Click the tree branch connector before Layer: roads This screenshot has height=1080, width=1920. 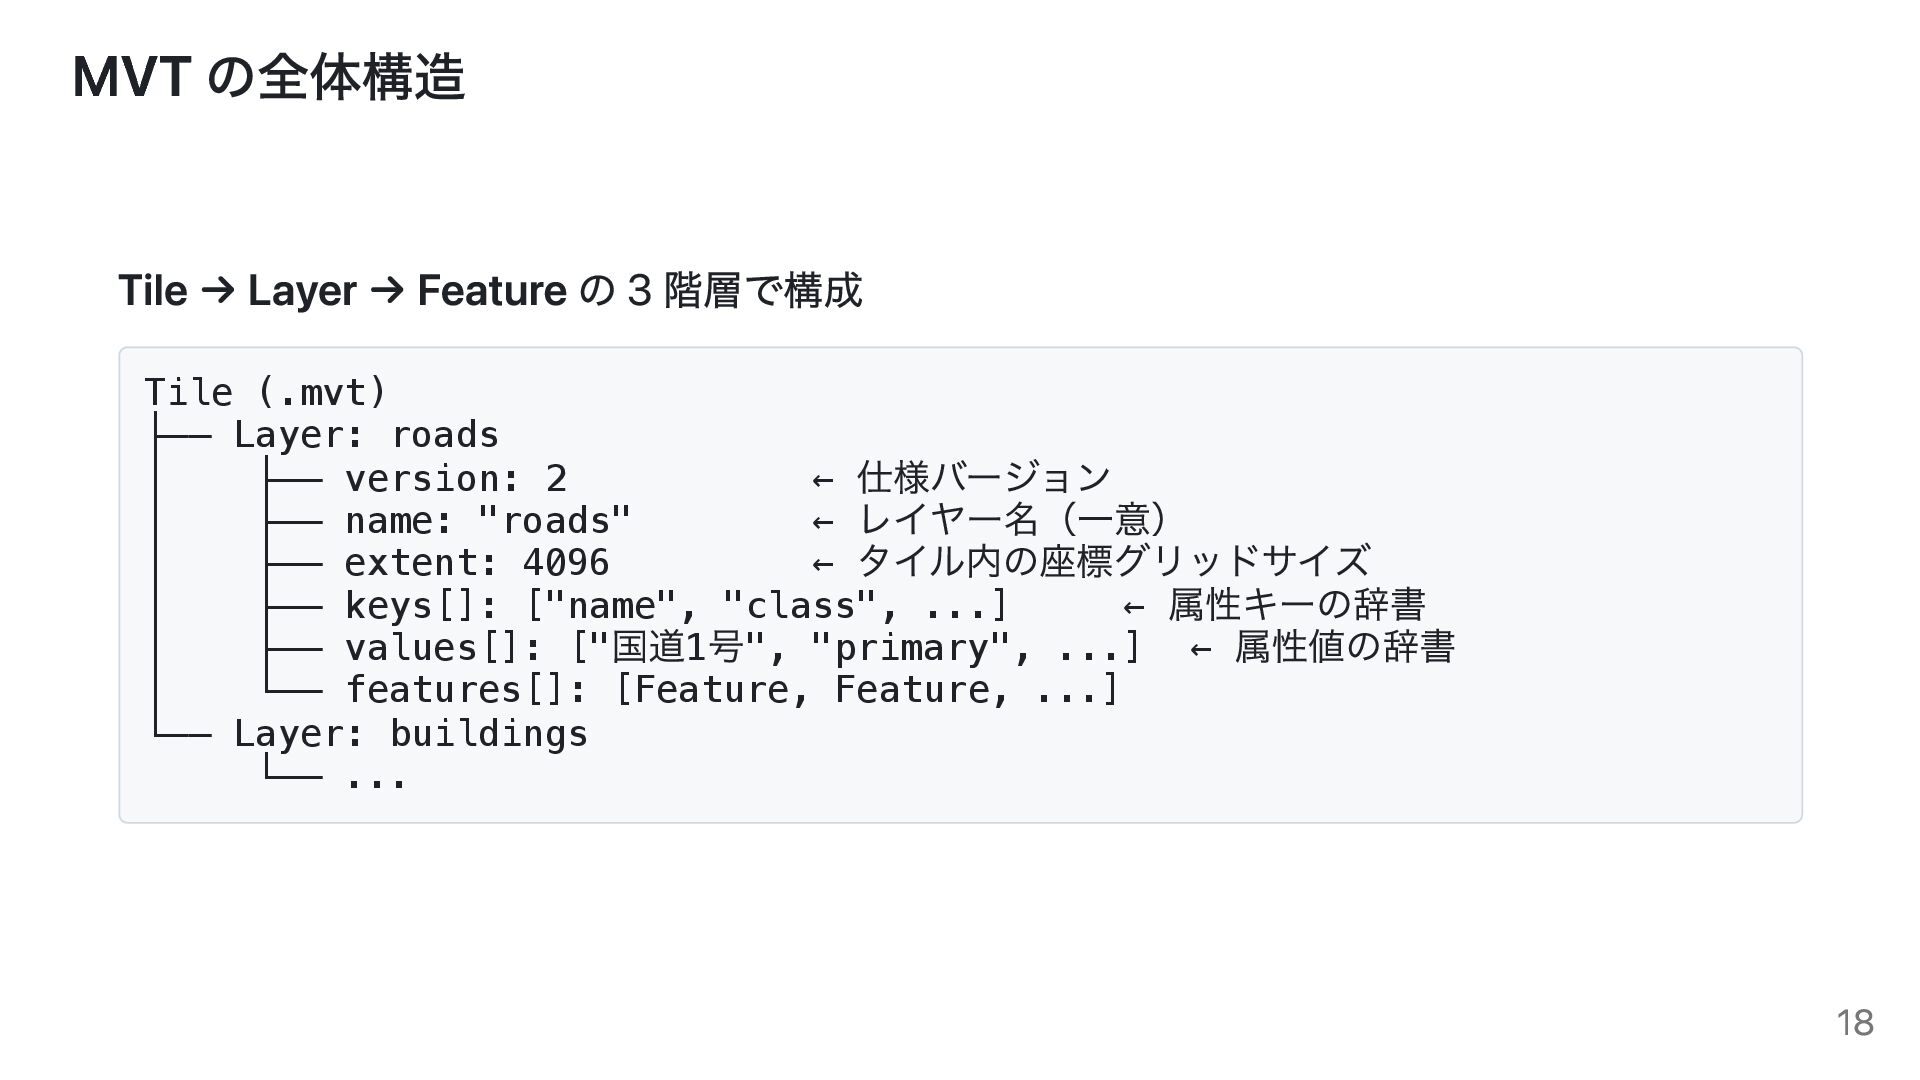click(181, 436)
